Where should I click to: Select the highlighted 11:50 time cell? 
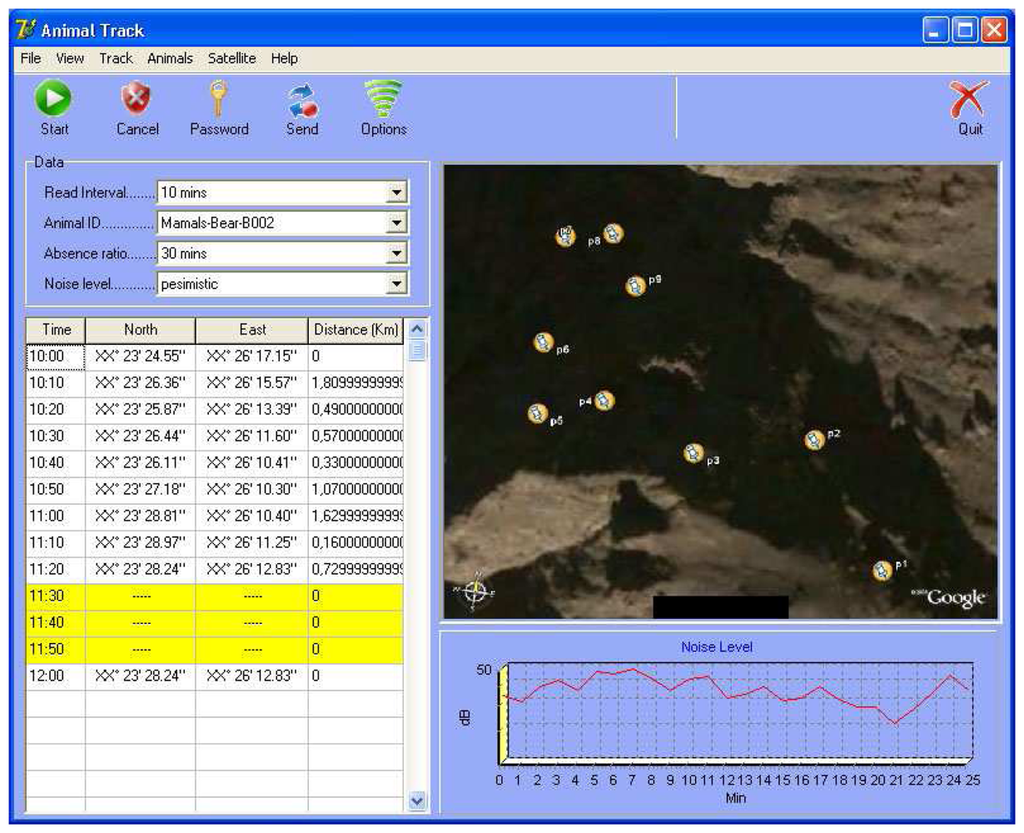point(56,650)
